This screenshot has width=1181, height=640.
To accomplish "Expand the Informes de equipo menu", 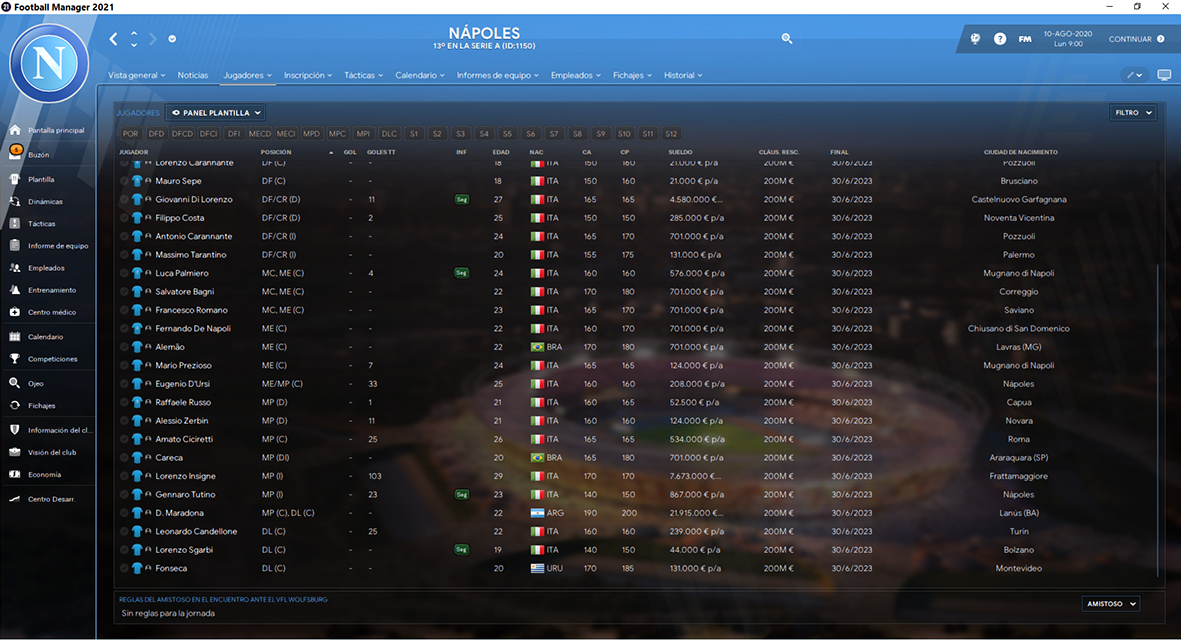I will point(497,75).
